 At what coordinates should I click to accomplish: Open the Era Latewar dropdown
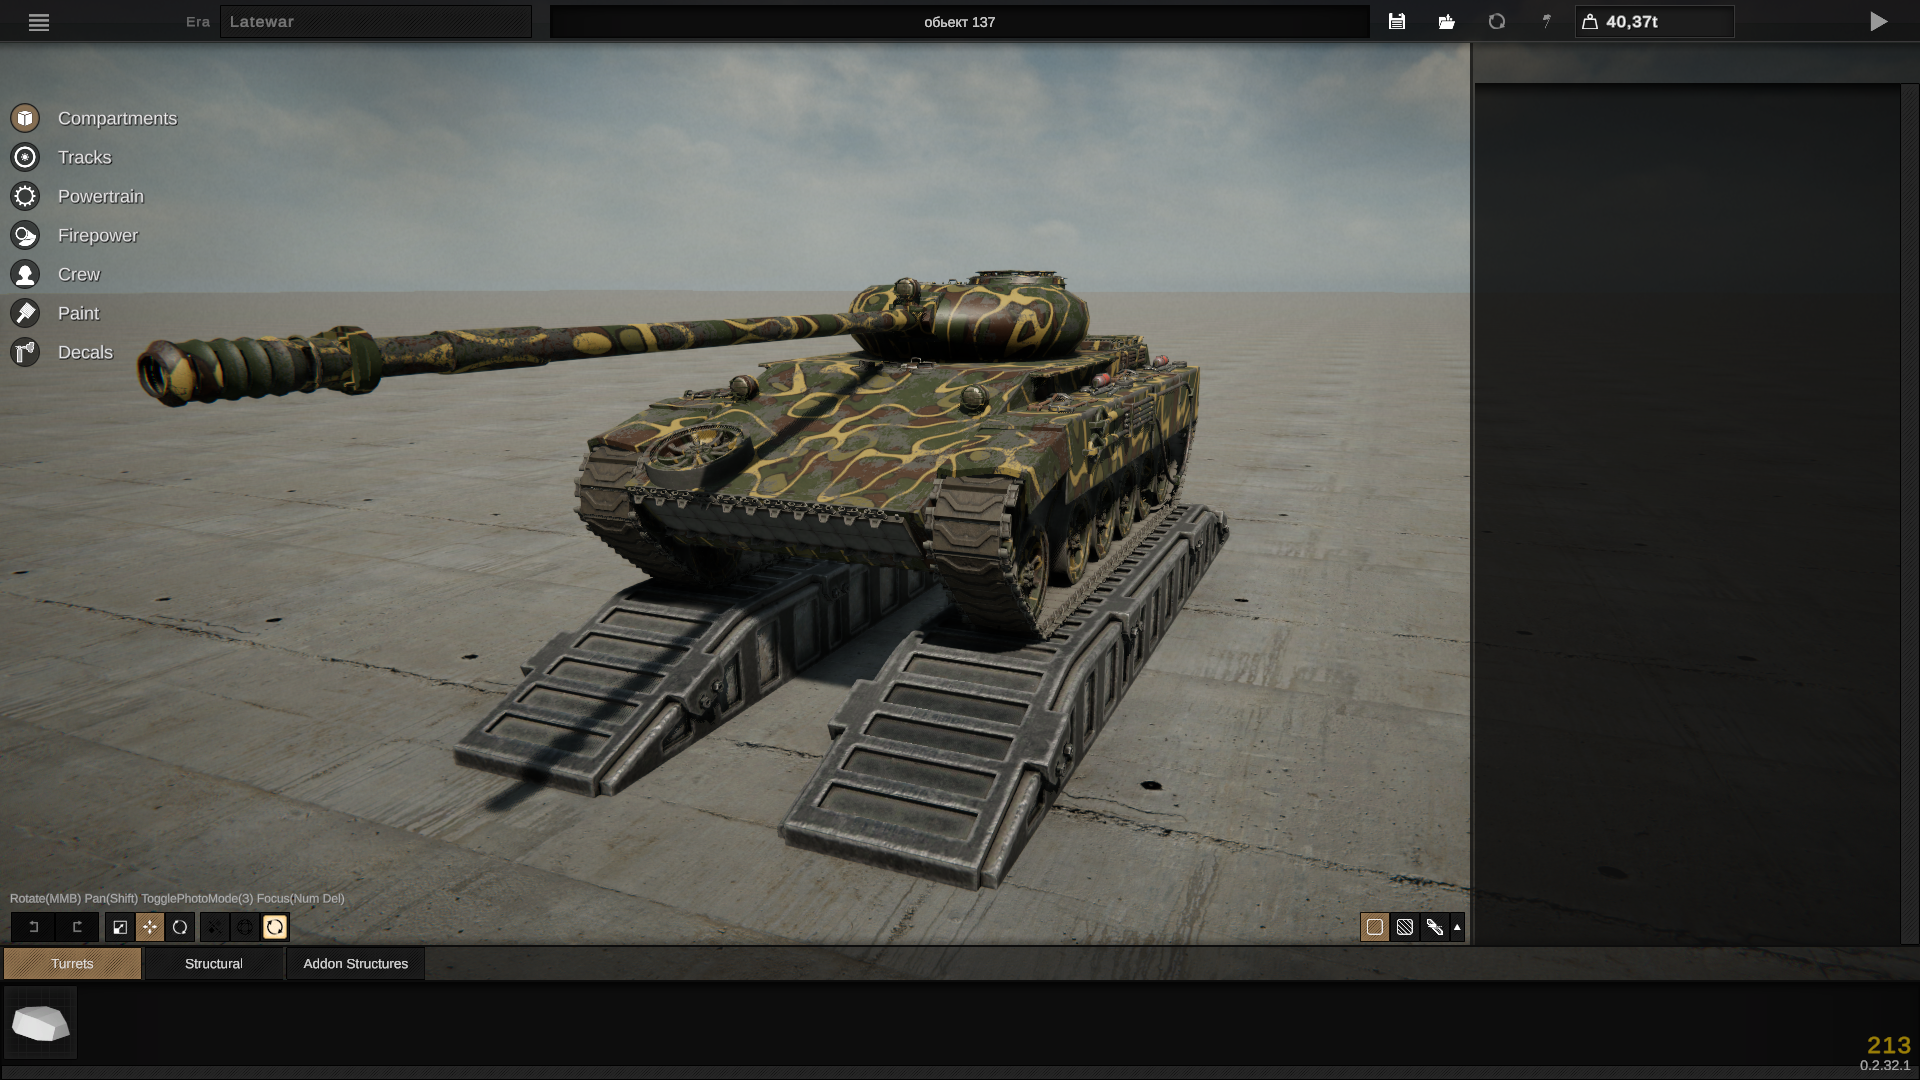tap(375, 22)
